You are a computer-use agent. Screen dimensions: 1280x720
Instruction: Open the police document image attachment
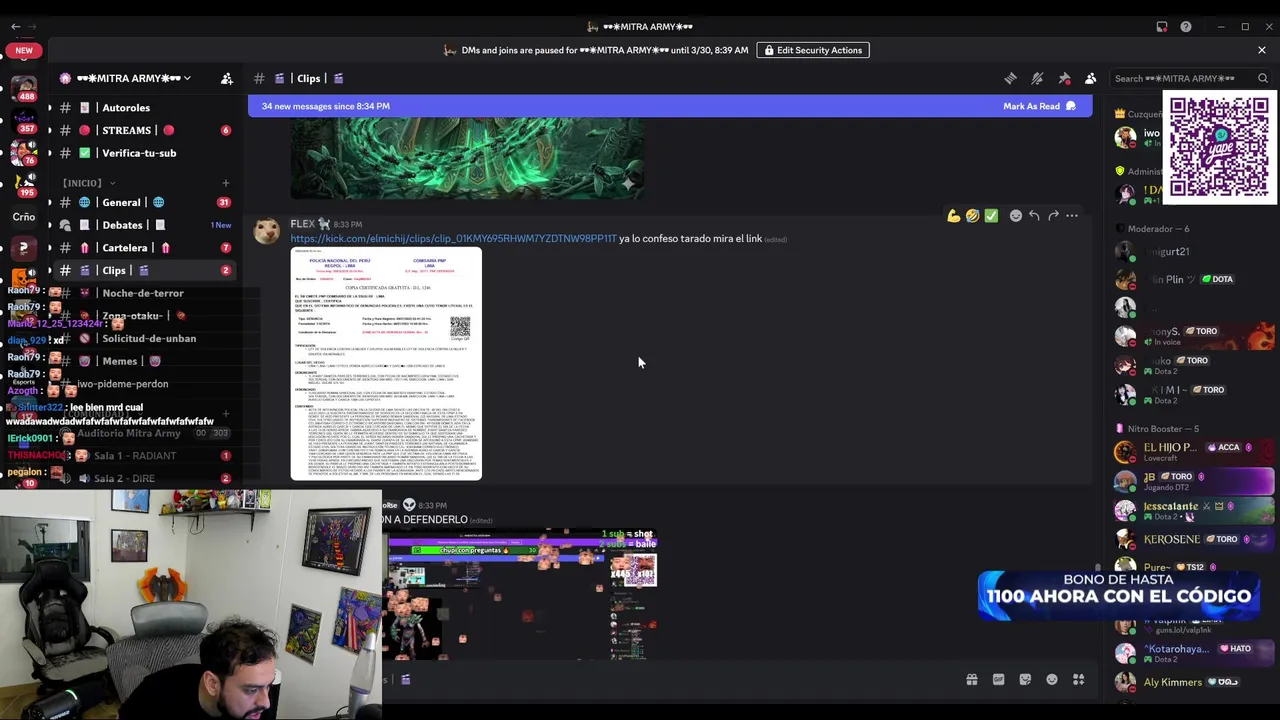click(386, 364)
